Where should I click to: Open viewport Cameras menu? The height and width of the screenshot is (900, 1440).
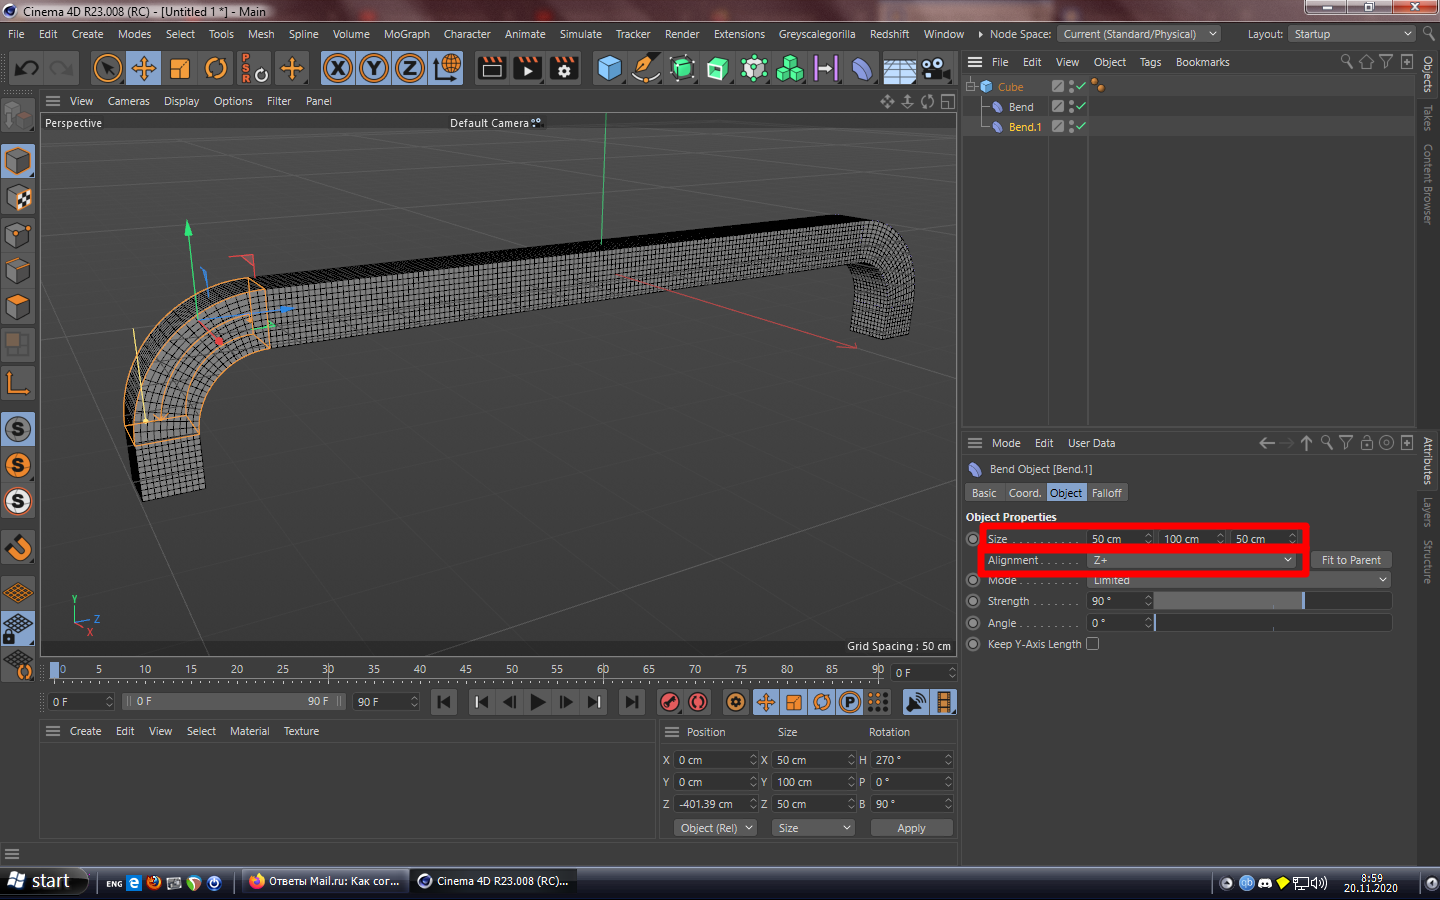(x=129, y=101)
